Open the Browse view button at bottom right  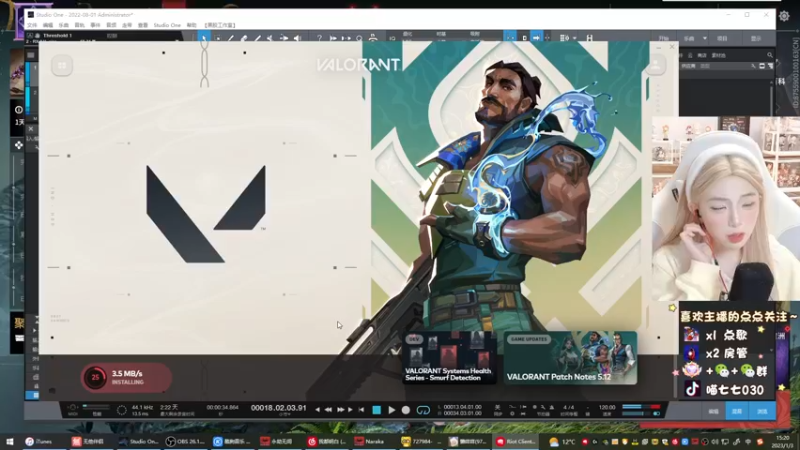click(x=762, y=411)
